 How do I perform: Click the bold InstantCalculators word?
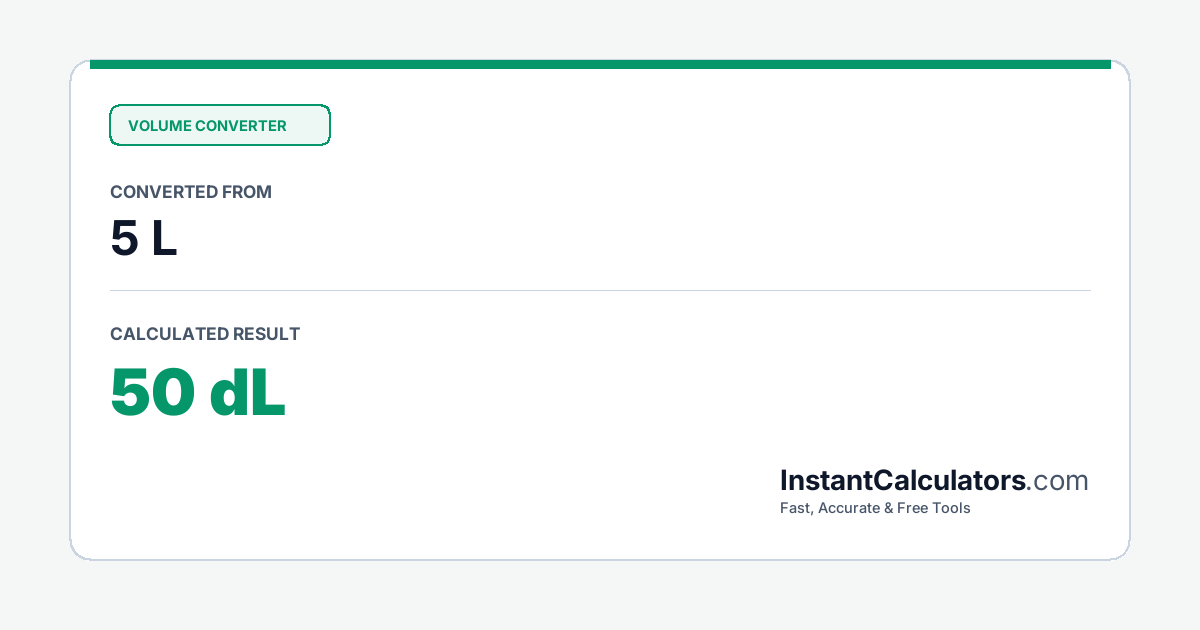point(903,480)
